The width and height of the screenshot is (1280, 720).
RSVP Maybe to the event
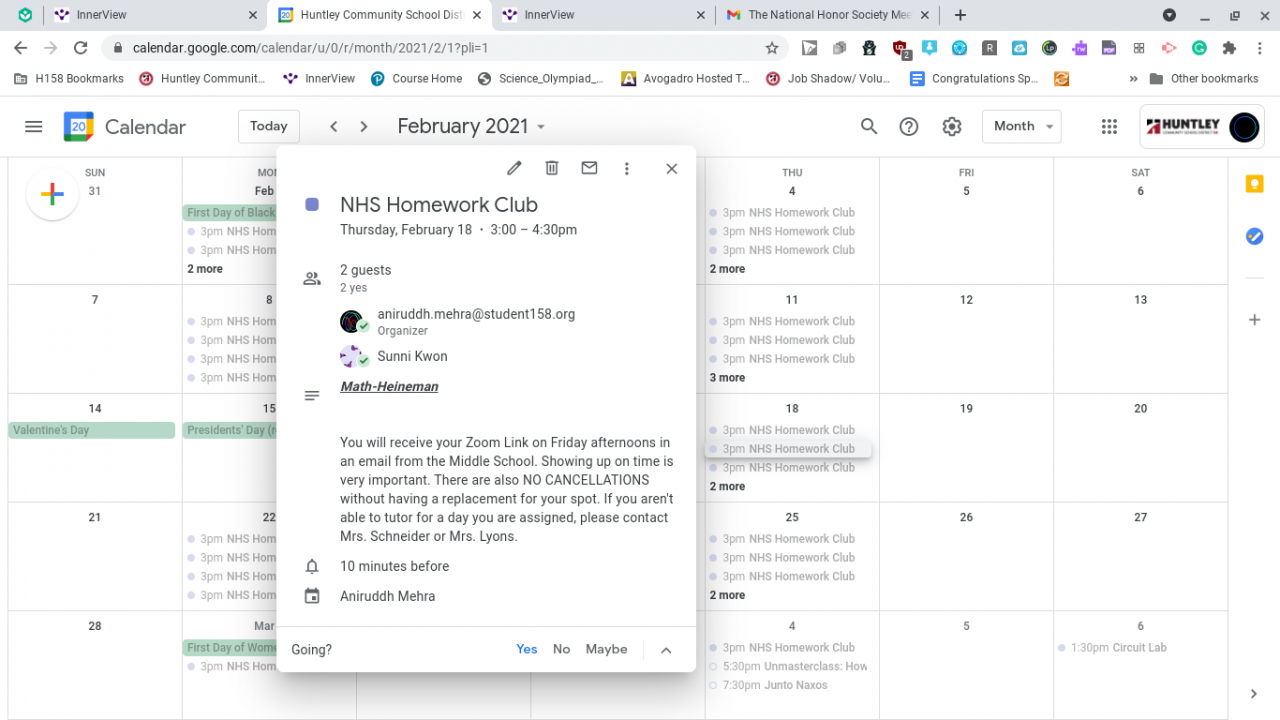607,650
